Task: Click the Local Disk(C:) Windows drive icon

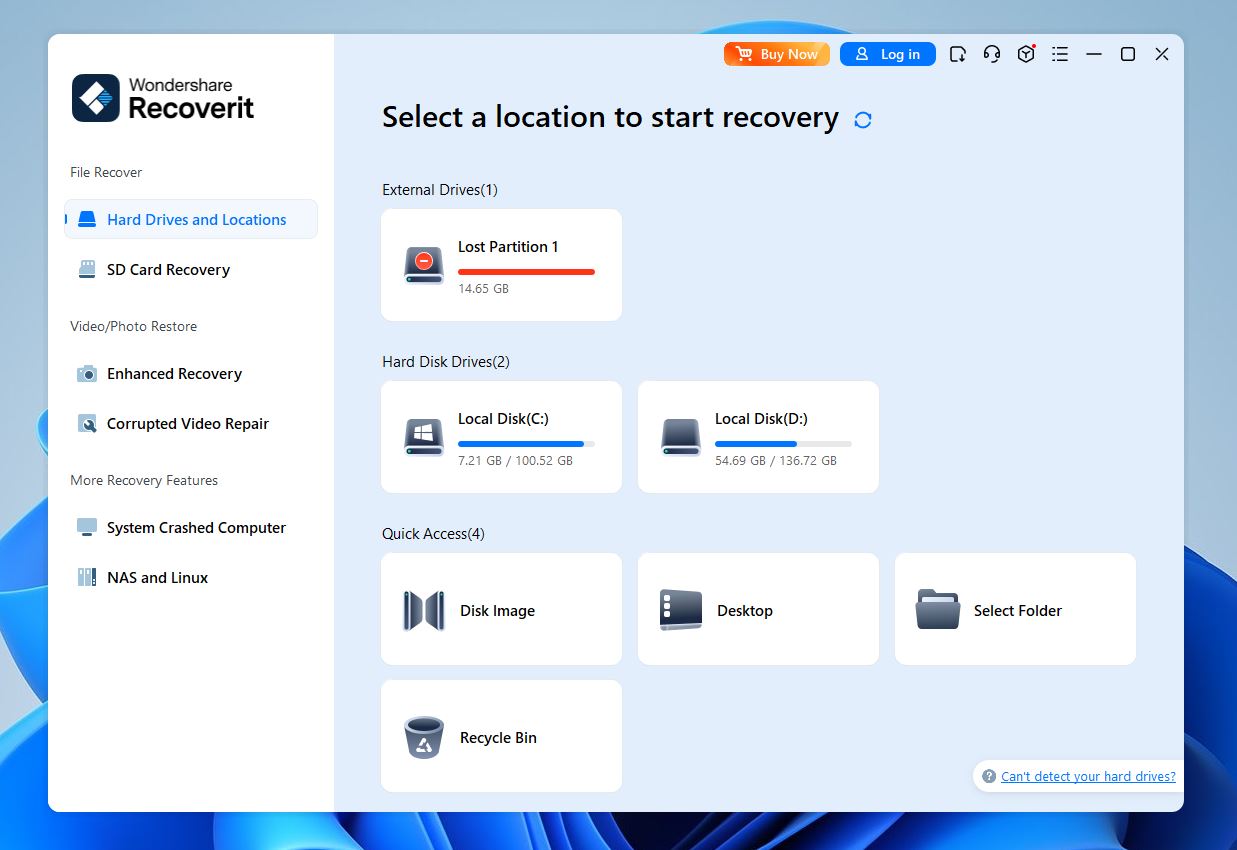Action: [424, 437]
